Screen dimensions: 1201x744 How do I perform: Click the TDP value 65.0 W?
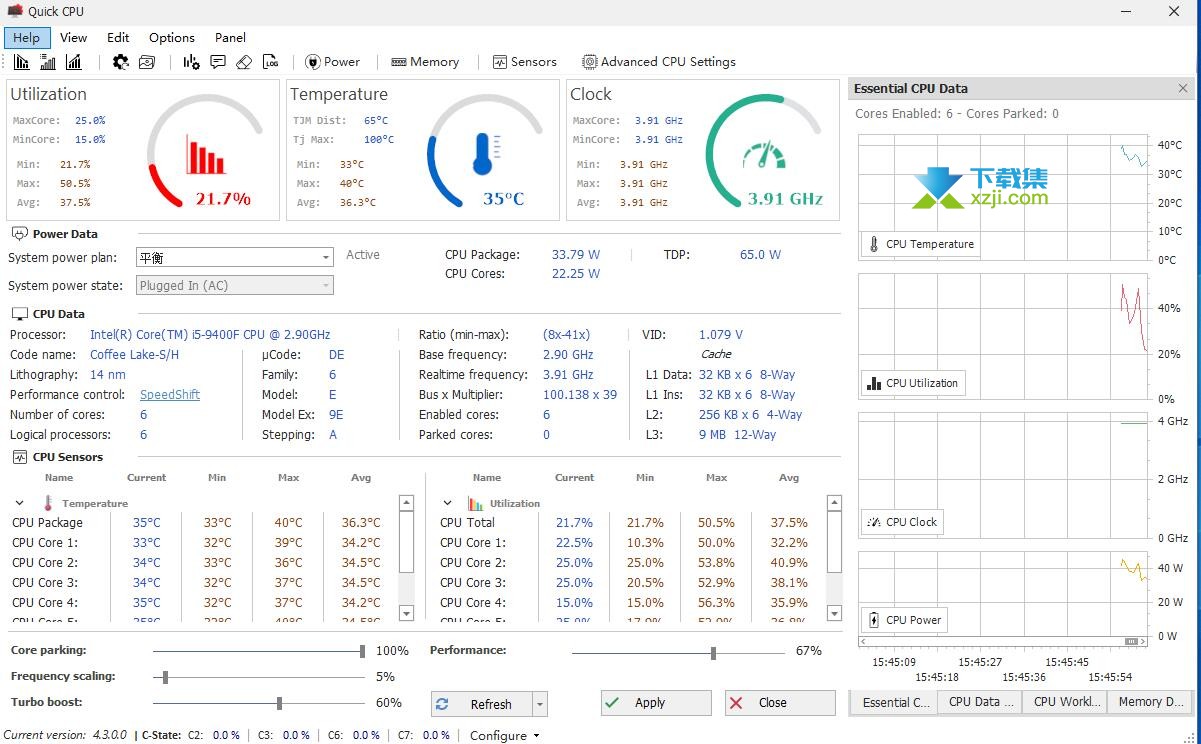760,255
